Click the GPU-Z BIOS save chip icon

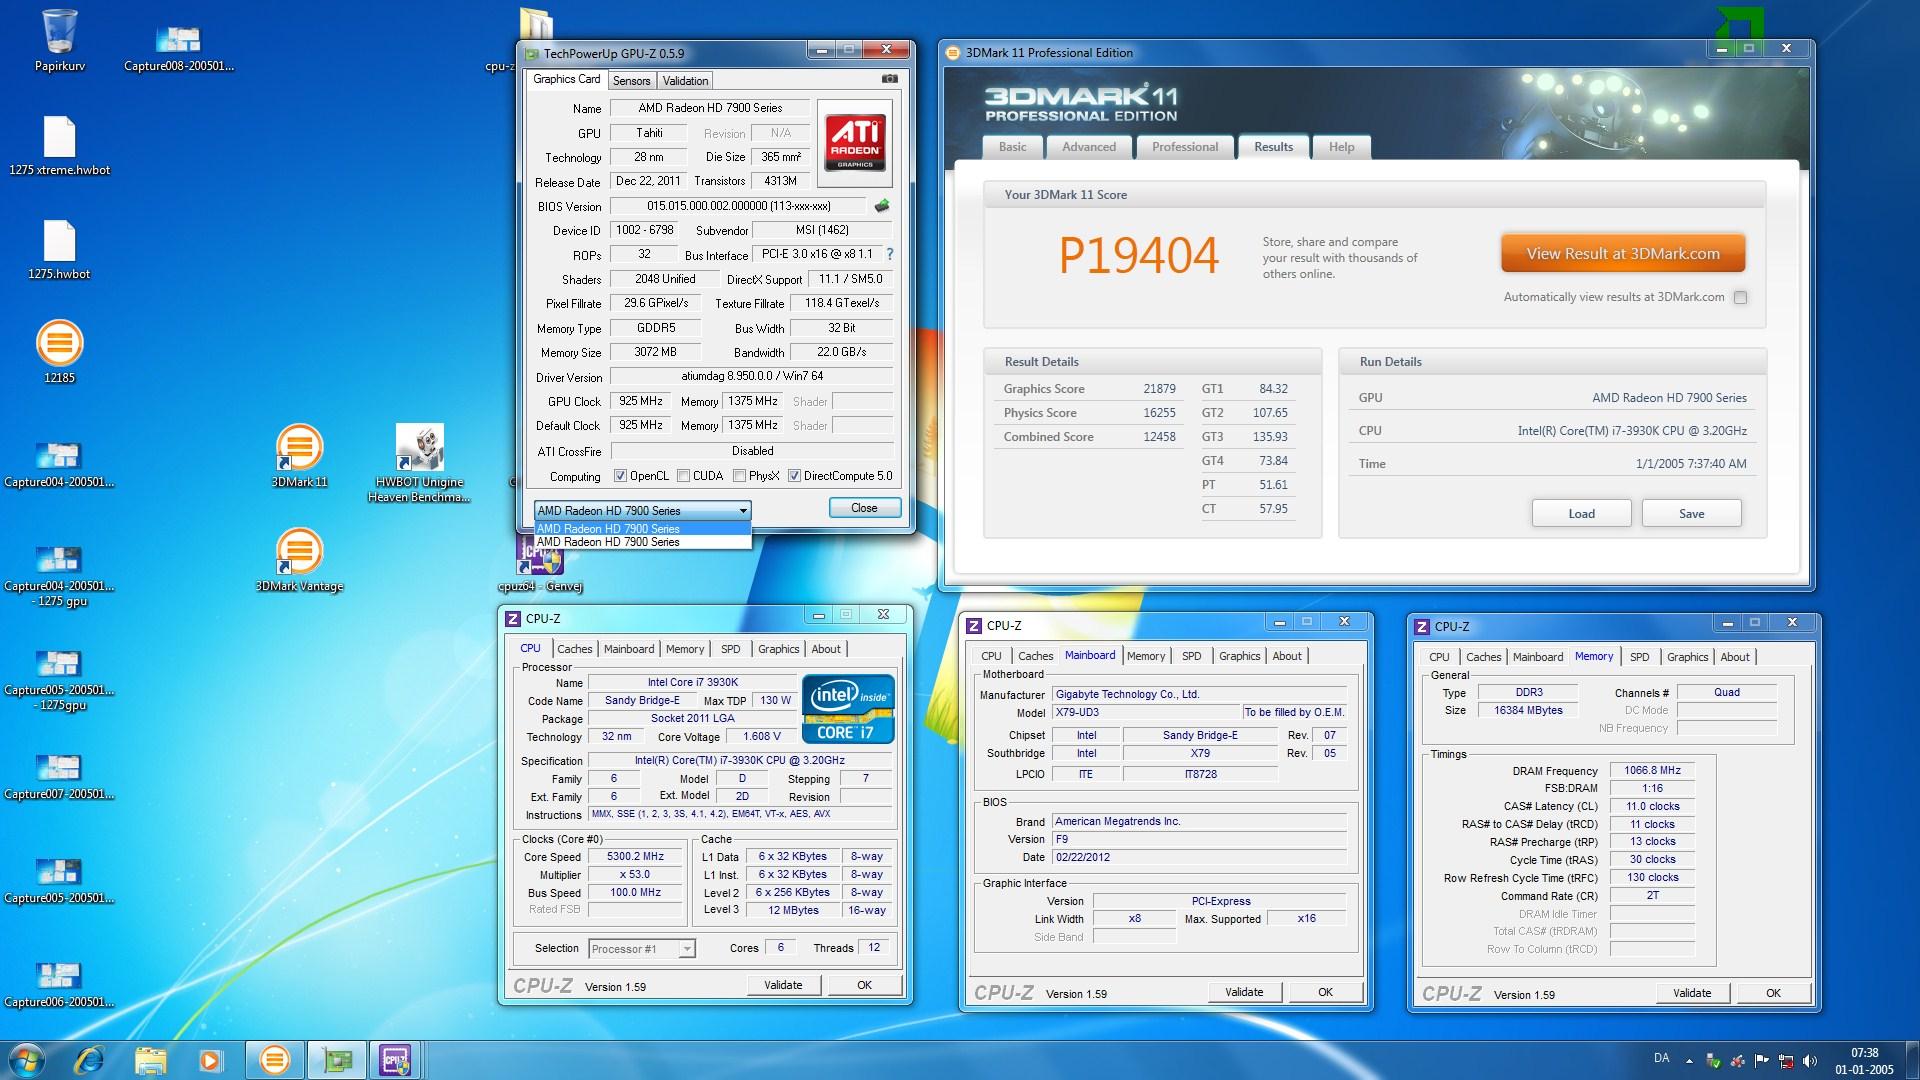[882, 206]
